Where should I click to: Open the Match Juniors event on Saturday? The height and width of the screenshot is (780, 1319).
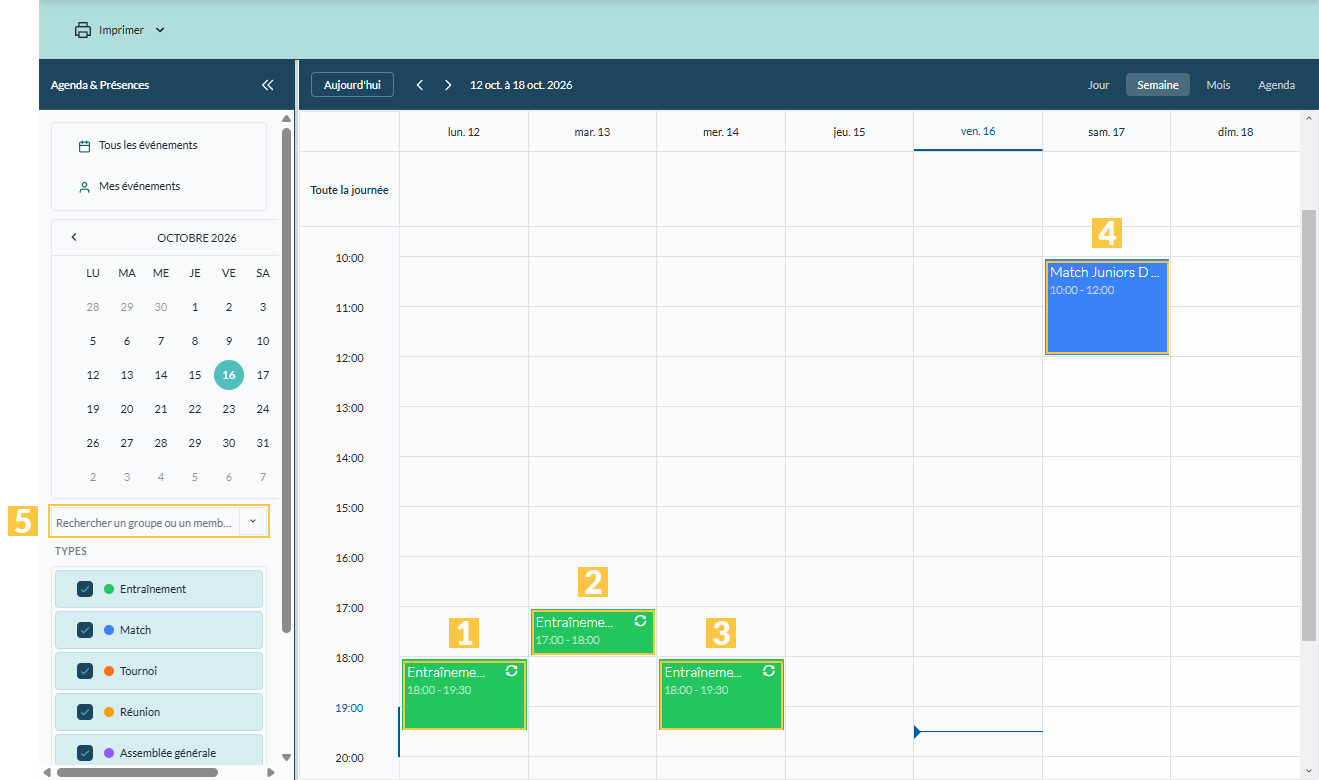(1106, 306)
